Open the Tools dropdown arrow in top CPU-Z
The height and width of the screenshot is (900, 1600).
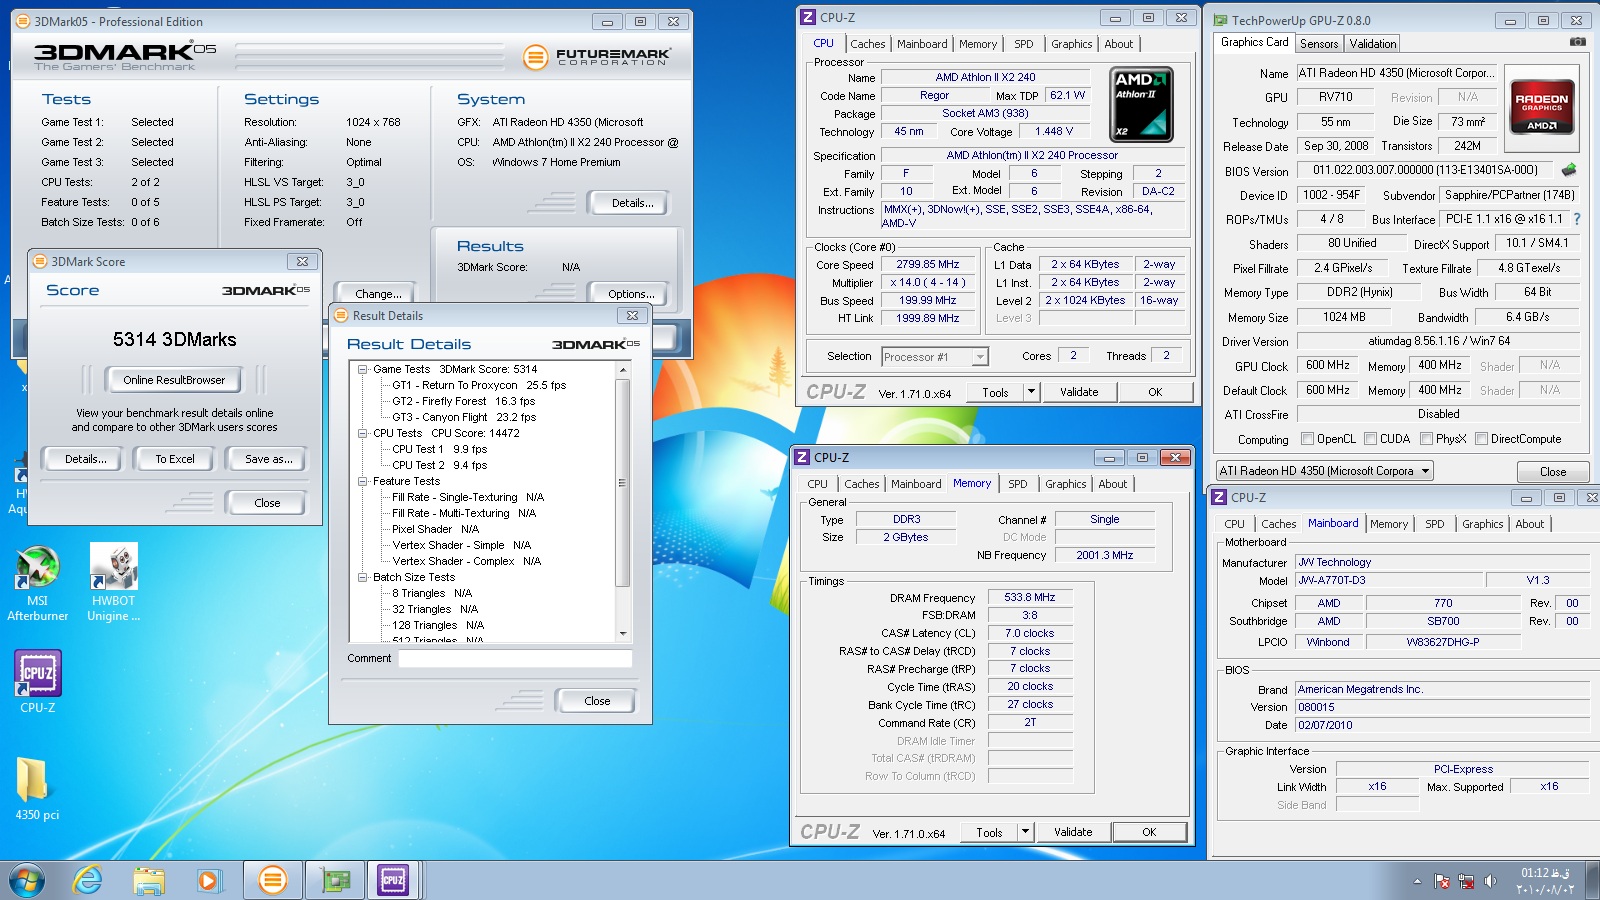click(x=1031, y=392)
